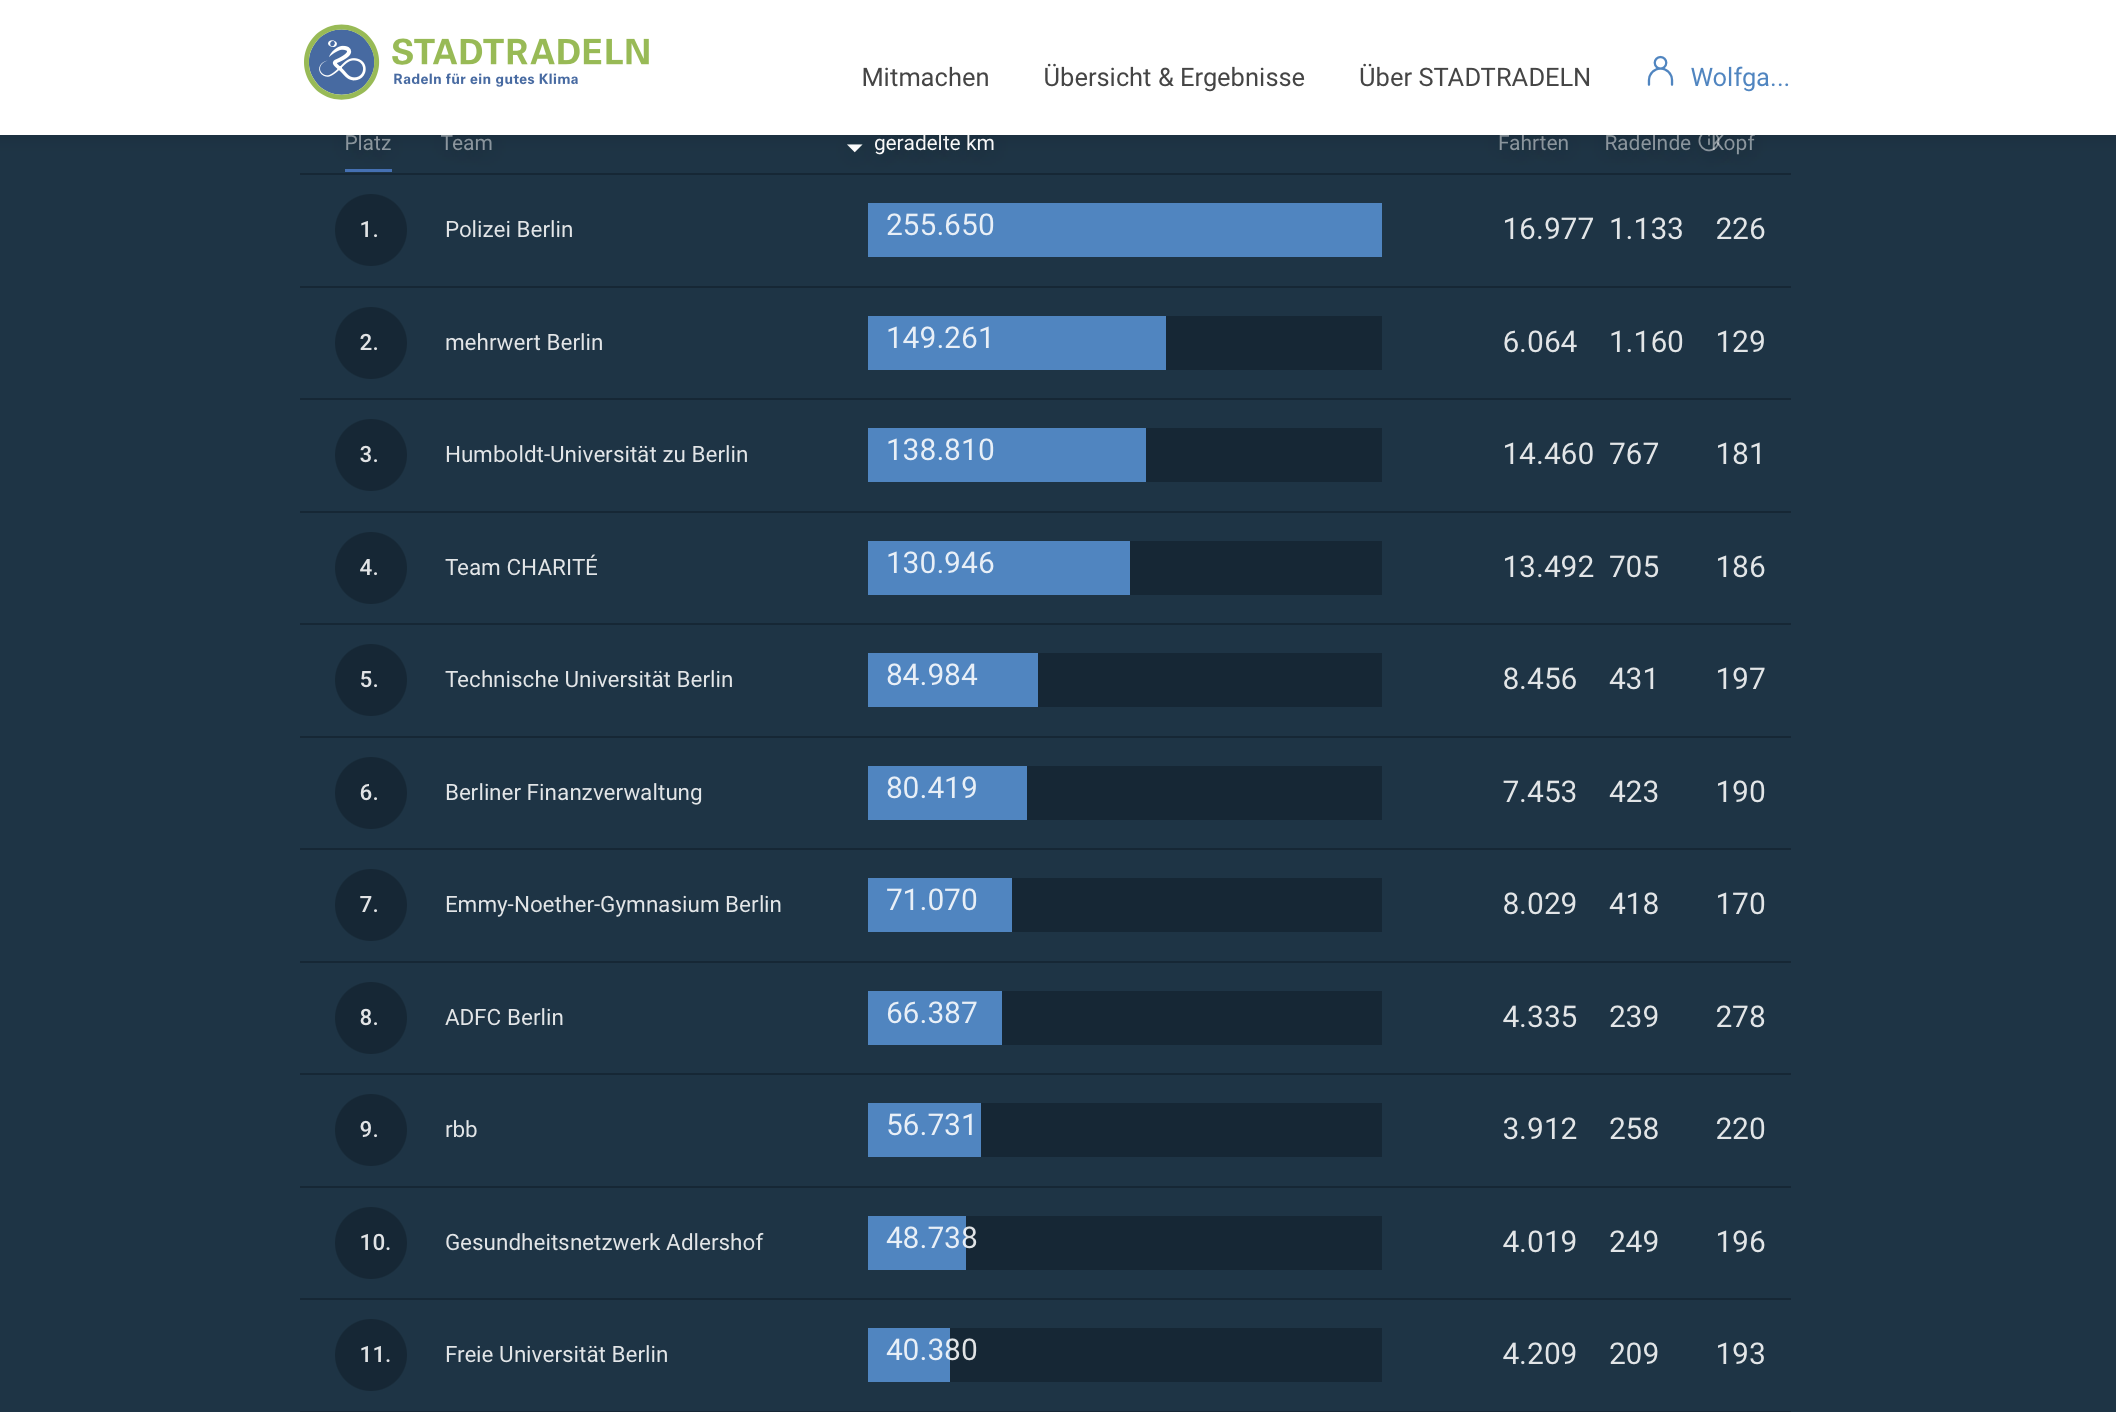Sort table by Fahrten column
The image size is (2116, 1412).
tap(1533, 143)
